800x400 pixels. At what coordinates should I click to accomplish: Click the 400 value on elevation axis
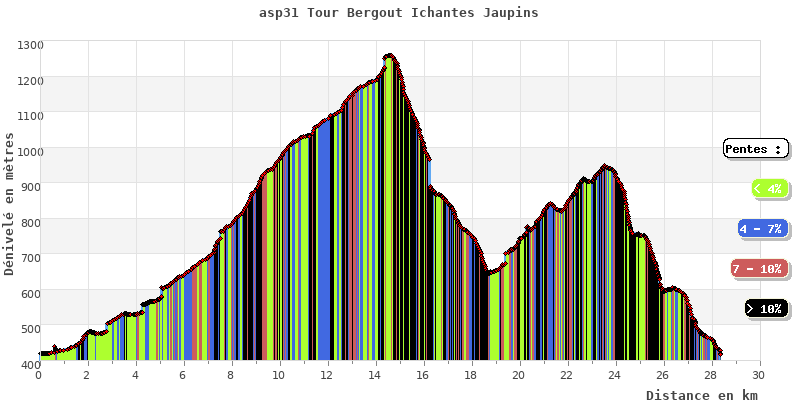click(33, 364)
